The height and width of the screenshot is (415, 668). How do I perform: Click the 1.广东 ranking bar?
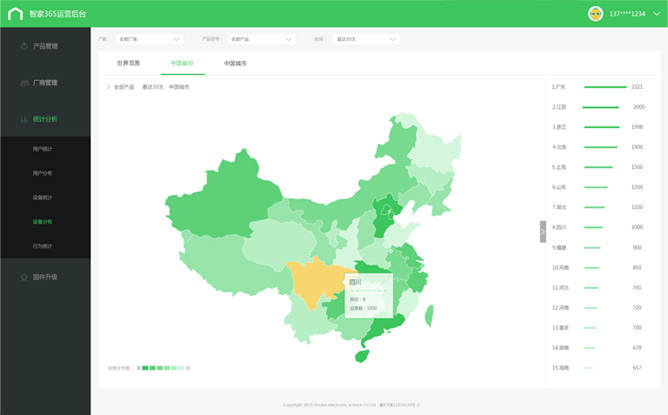click(x=605, y=87)
